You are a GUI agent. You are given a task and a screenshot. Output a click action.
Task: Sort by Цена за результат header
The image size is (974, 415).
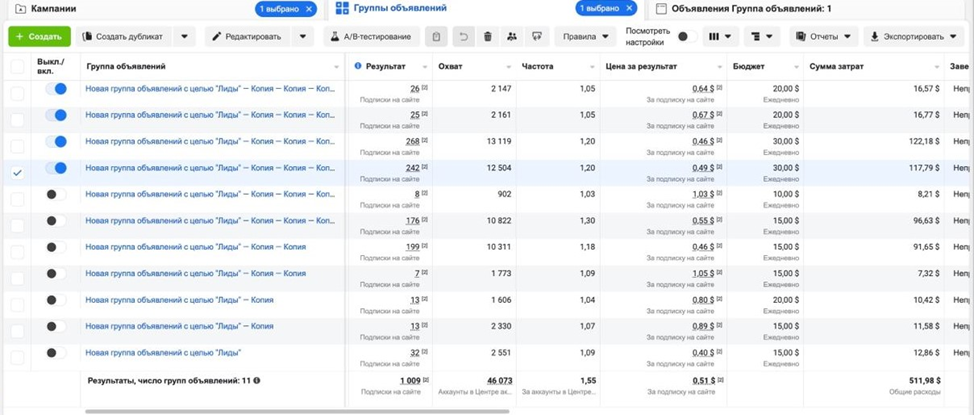point(641,66)
